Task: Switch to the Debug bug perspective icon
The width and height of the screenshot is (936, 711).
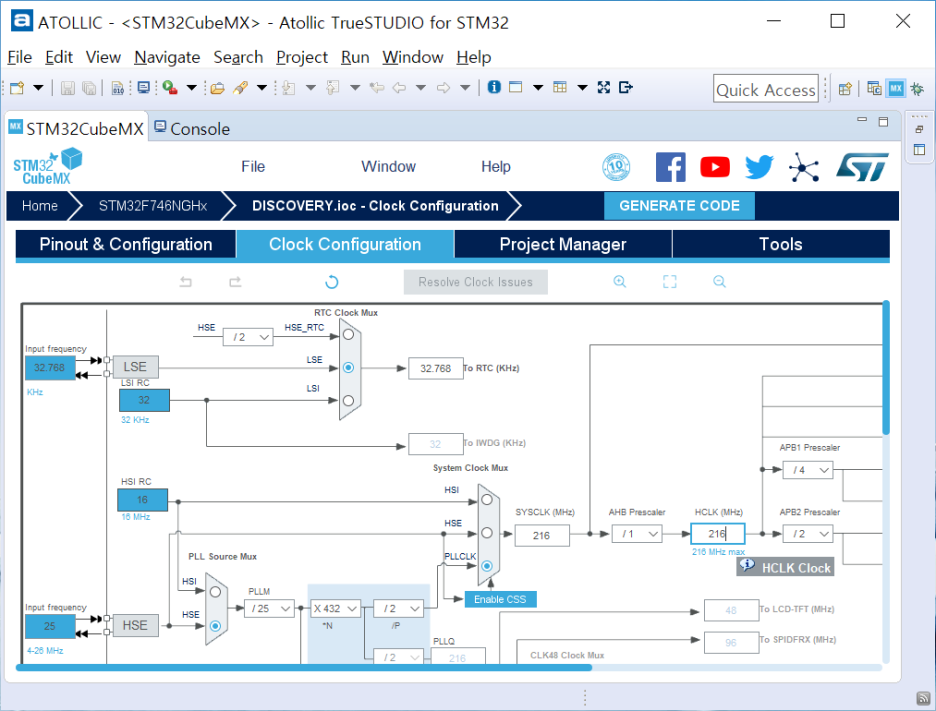Action: click(x=917, y=89)
